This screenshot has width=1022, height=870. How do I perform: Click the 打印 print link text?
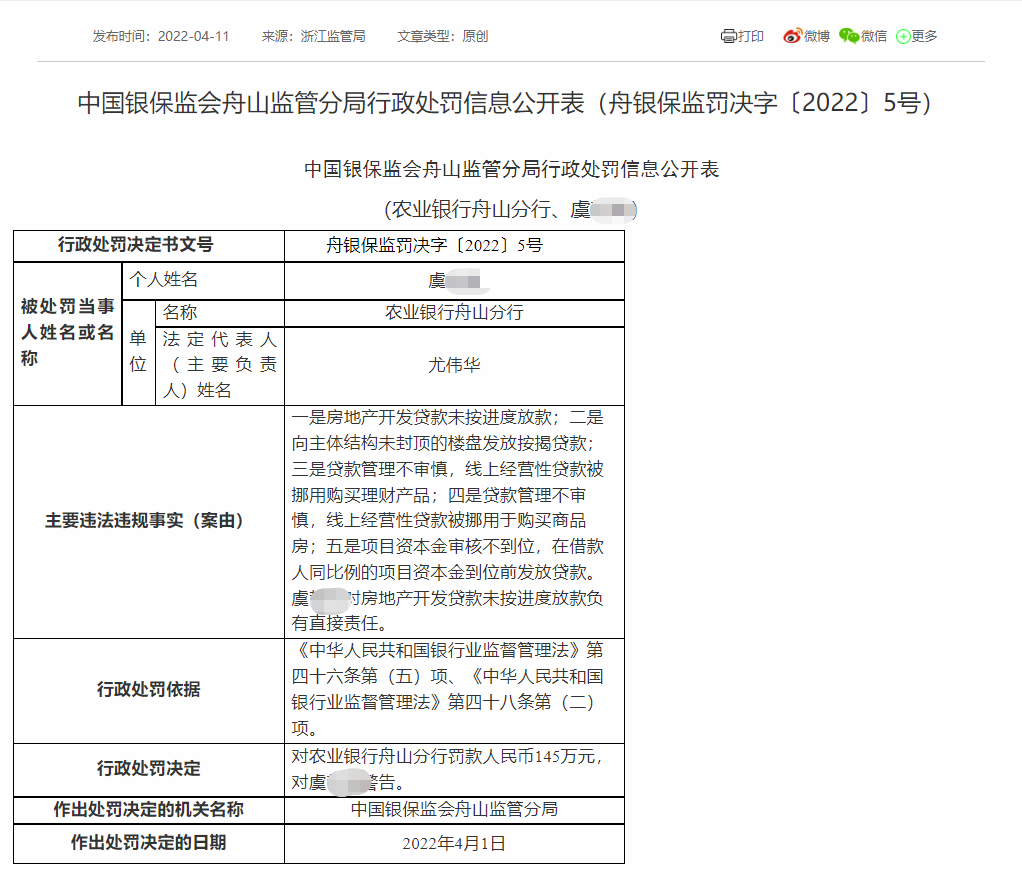click(751, 36)
